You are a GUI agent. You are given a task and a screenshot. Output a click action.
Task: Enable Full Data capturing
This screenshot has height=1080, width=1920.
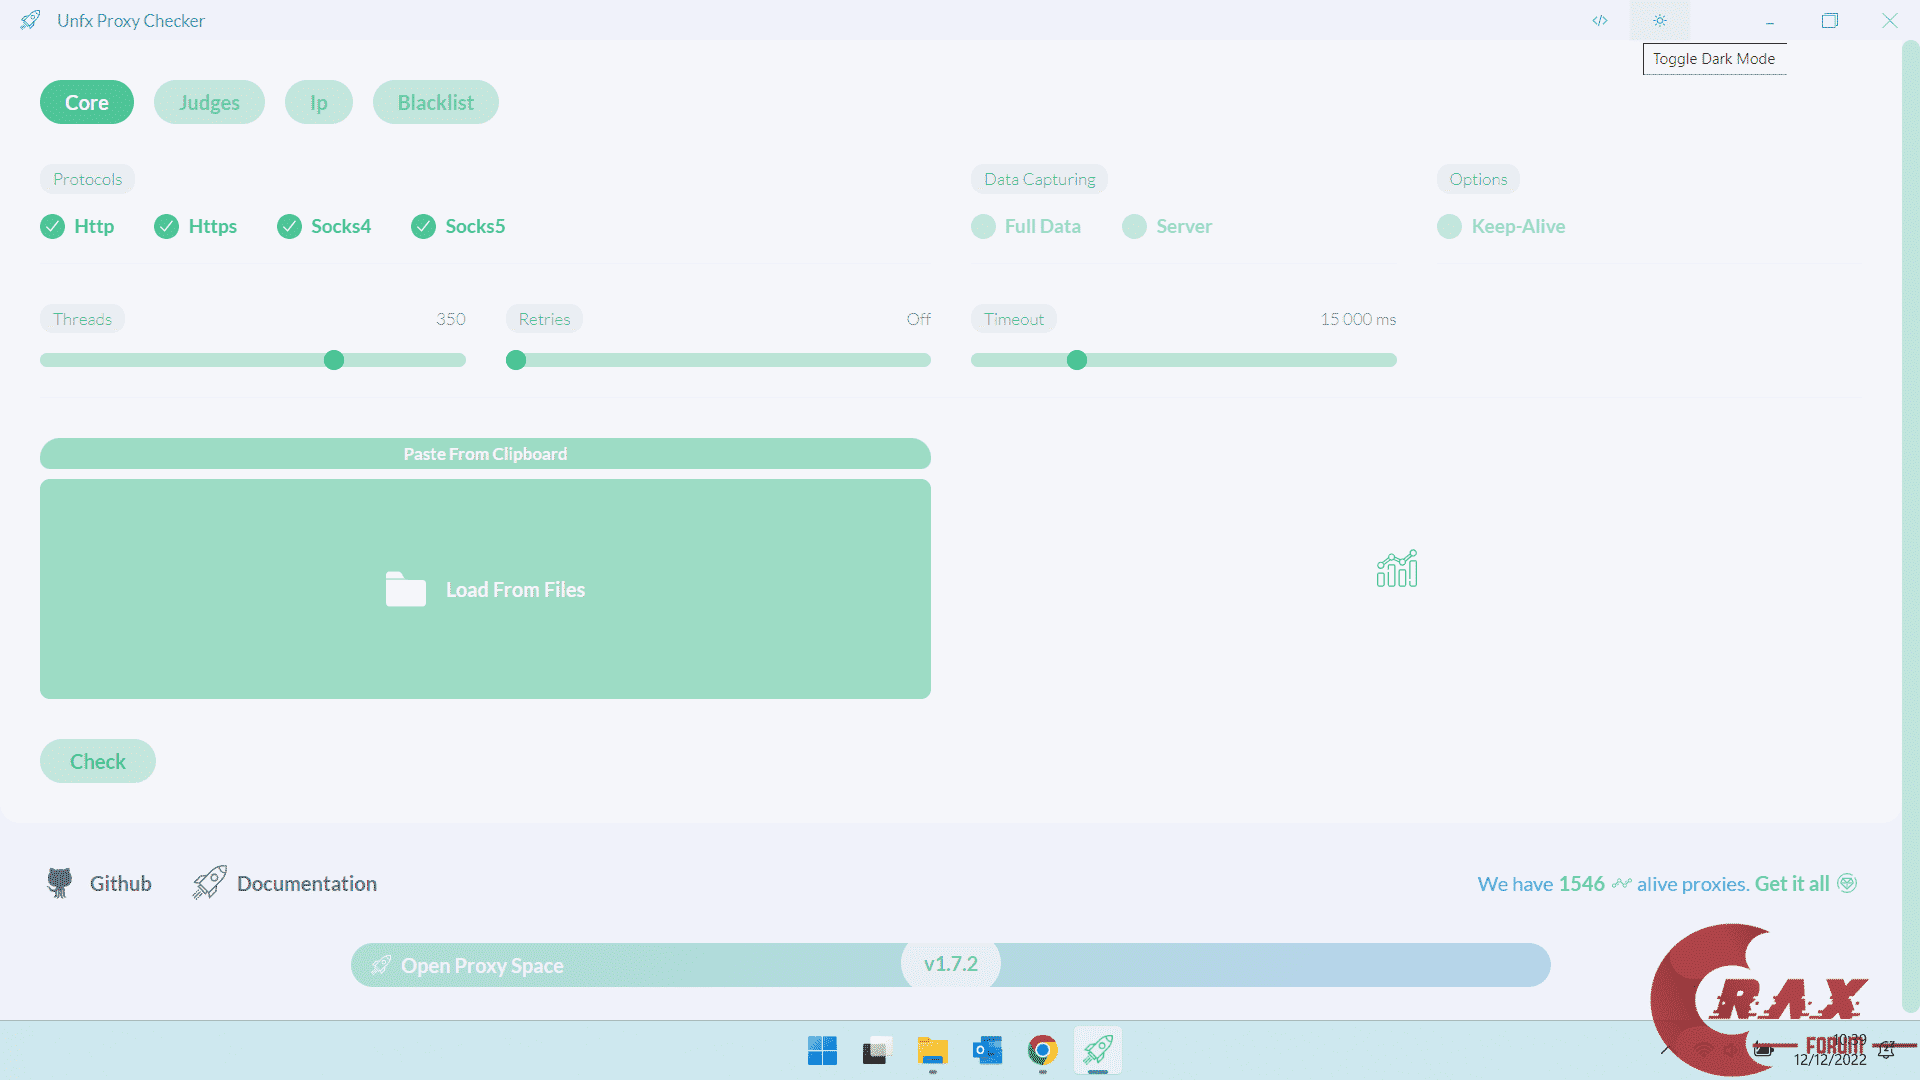click(983, 227)
